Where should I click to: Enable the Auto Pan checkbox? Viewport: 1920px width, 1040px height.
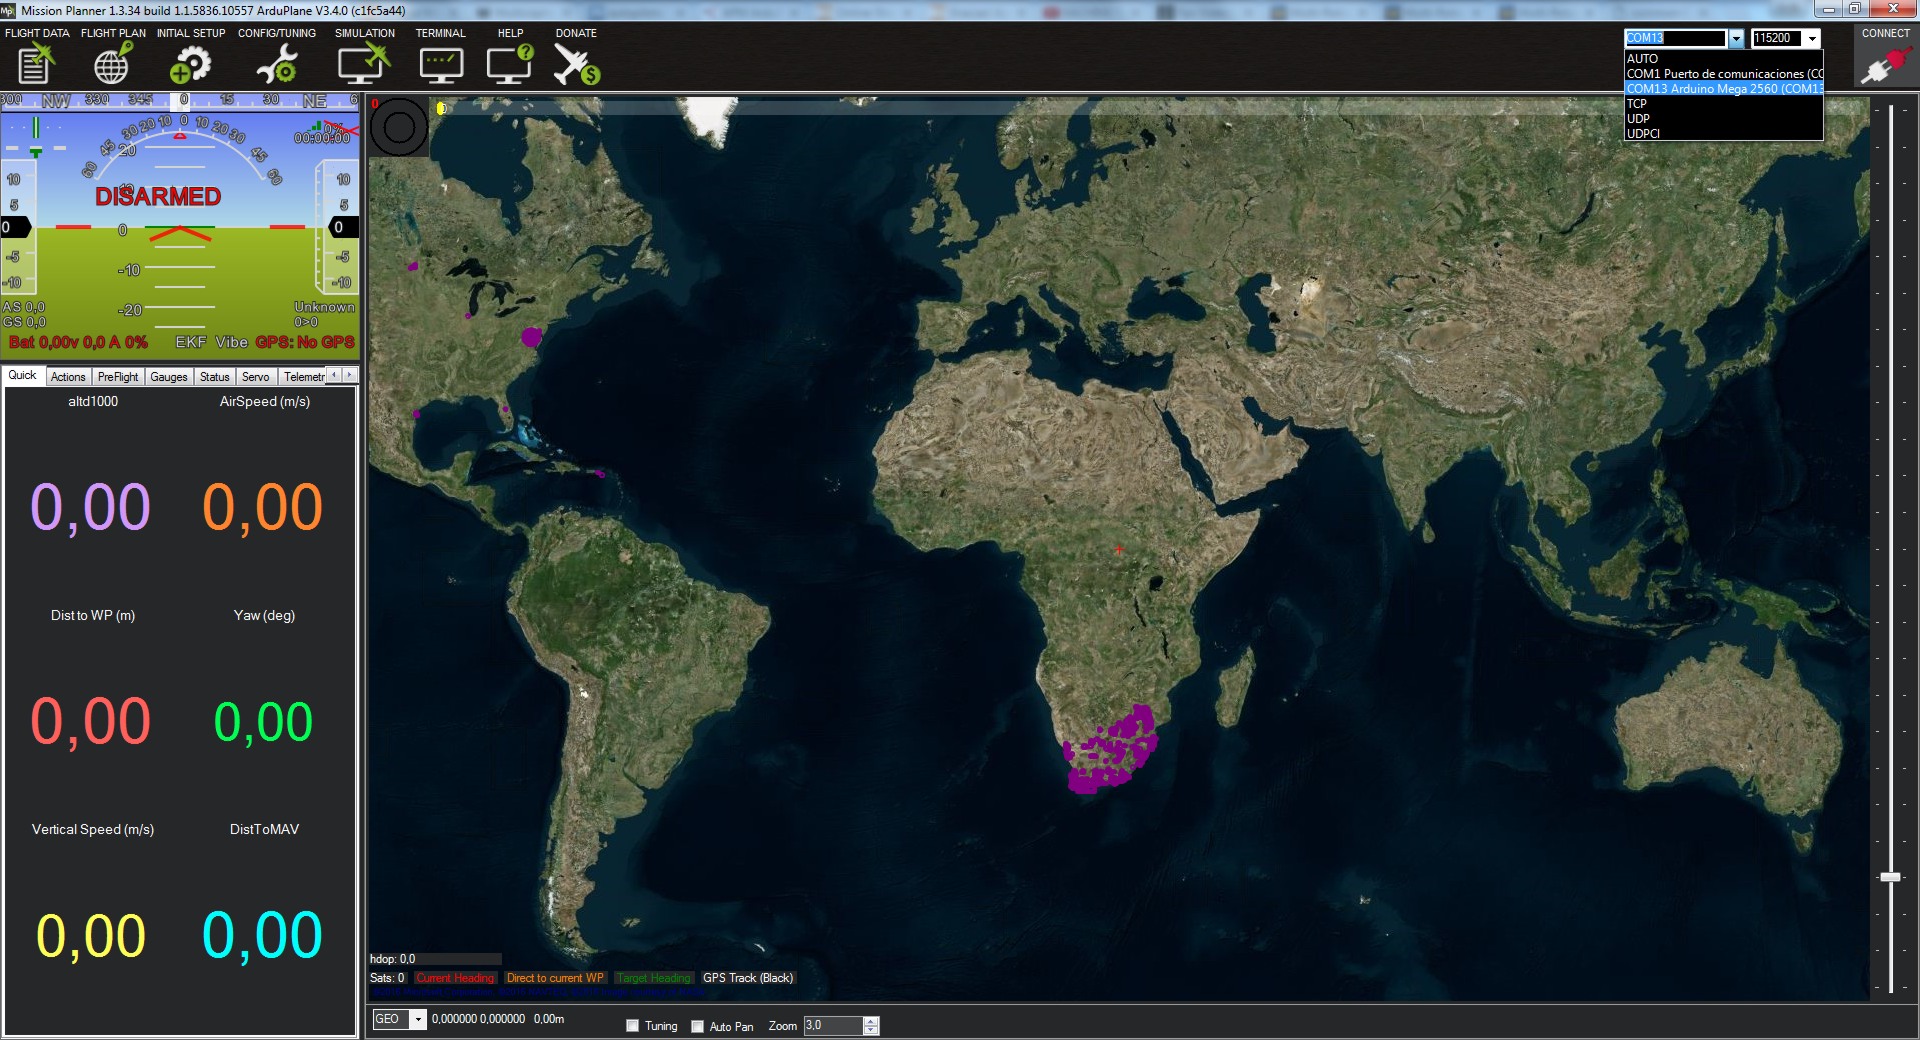pos(698,1025)
